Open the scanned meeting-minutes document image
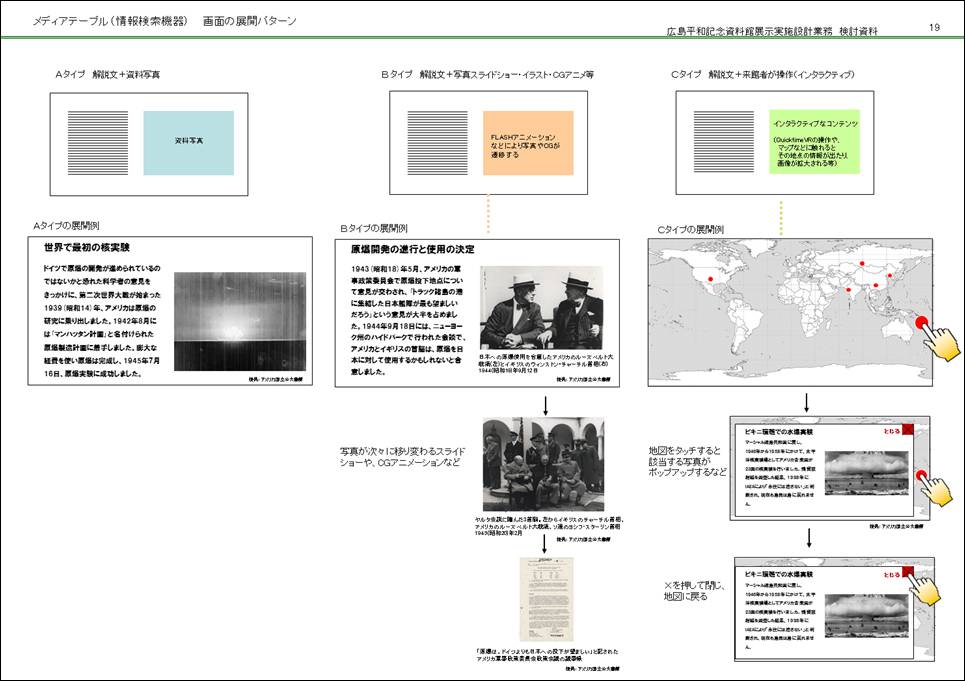Screen dimensions: 965x681 click(547, 599)
